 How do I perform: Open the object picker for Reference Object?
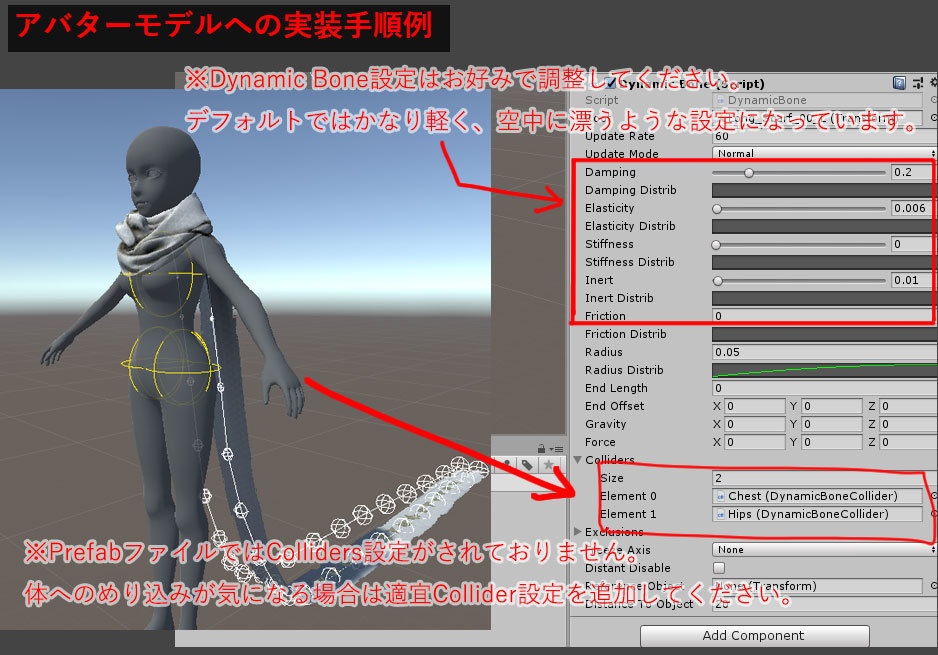(933, 586)
